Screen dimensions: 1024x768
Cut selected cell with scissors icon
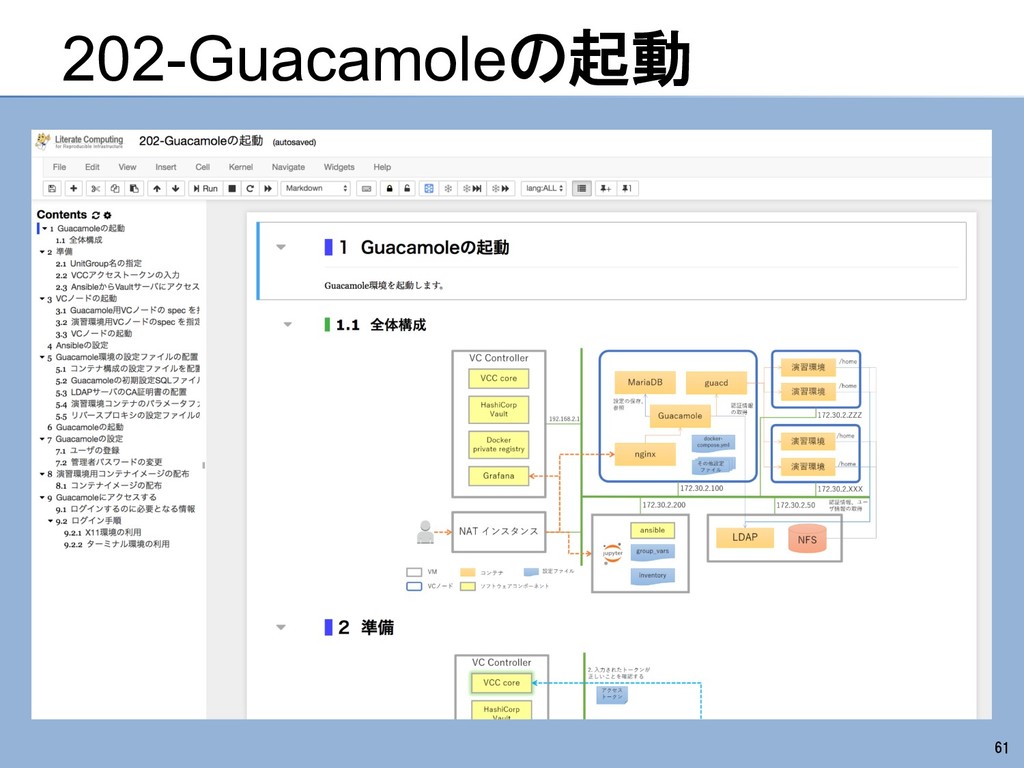click(95, 189)
